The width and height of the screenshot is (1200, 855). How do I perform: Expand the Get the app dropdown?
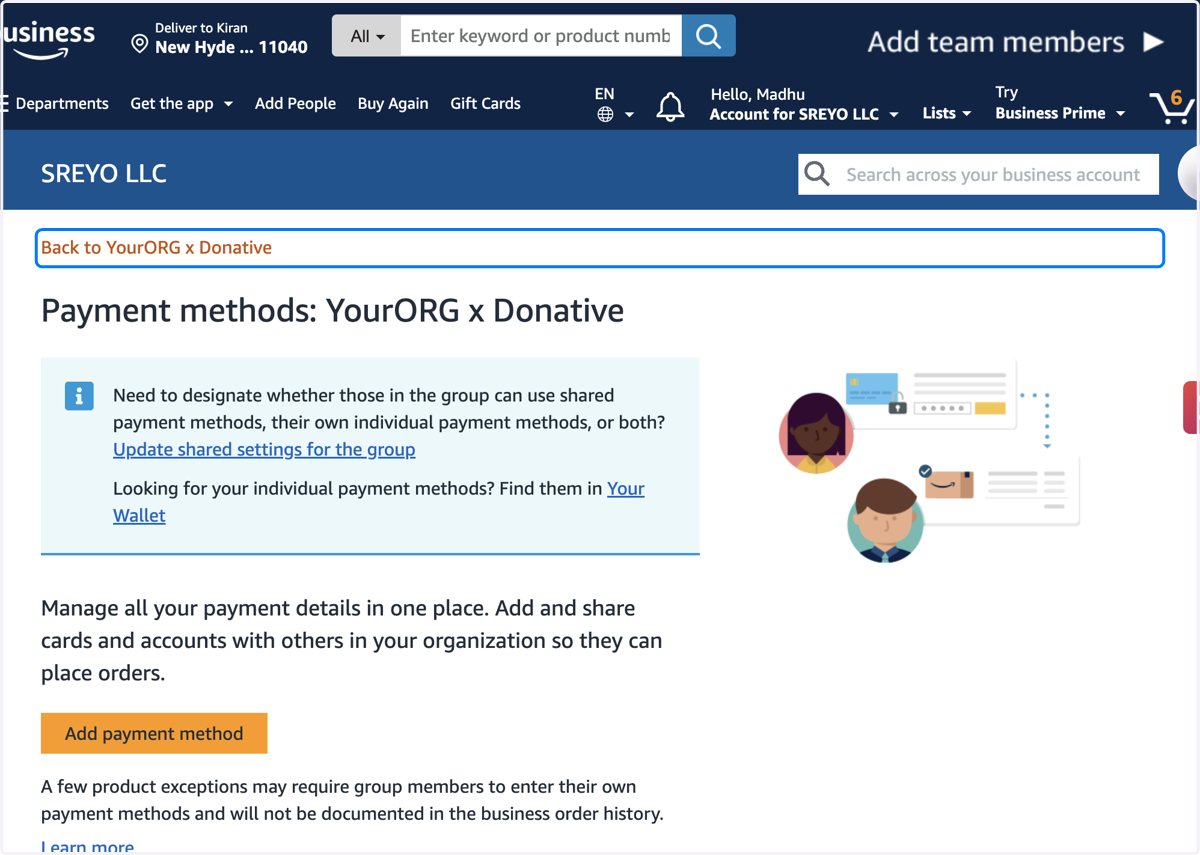181,103
